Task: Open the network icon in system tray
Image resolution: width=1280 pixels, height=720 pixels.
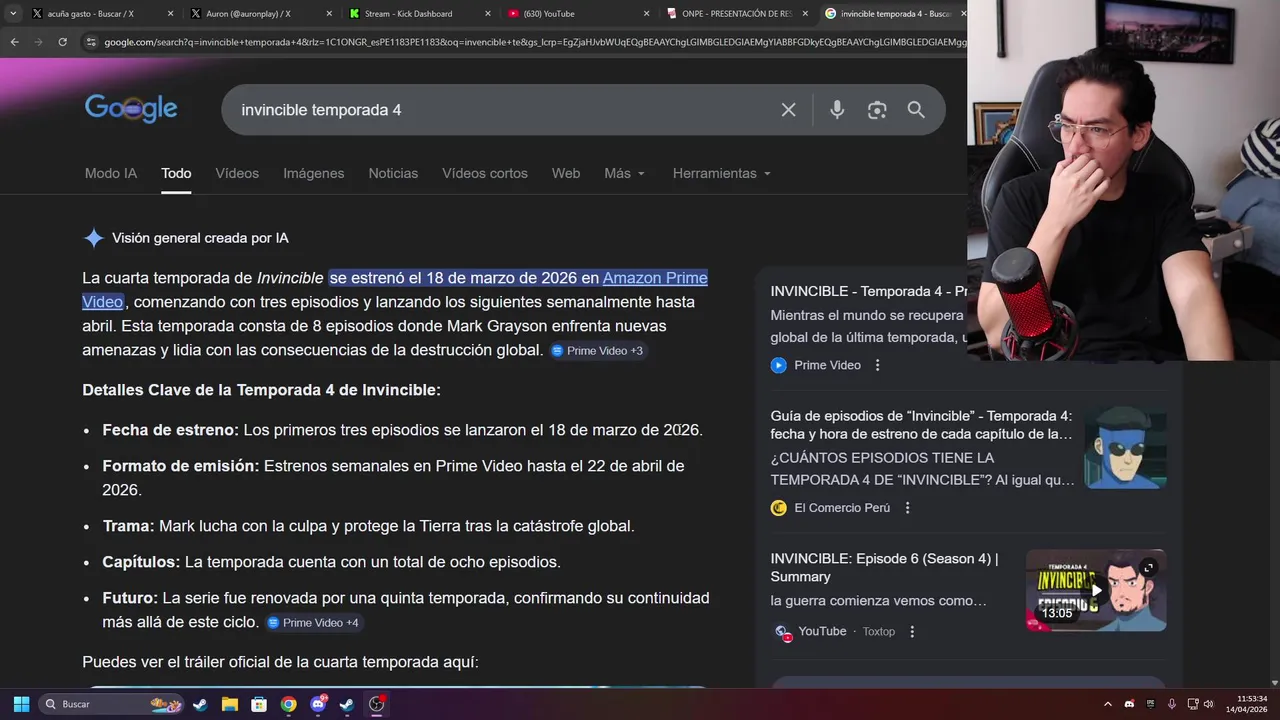Action: tap(1191, 704)
